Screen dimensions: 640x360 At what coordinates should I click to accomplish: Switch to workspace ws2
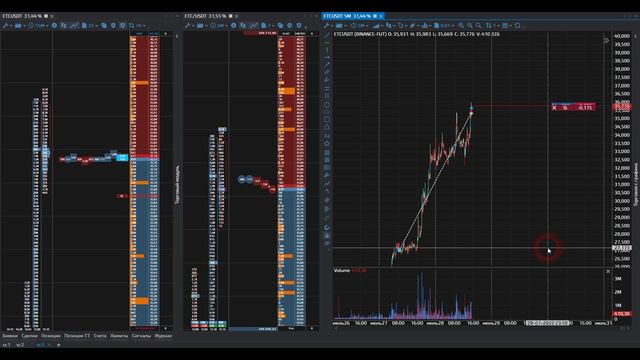tap(20, 345)
